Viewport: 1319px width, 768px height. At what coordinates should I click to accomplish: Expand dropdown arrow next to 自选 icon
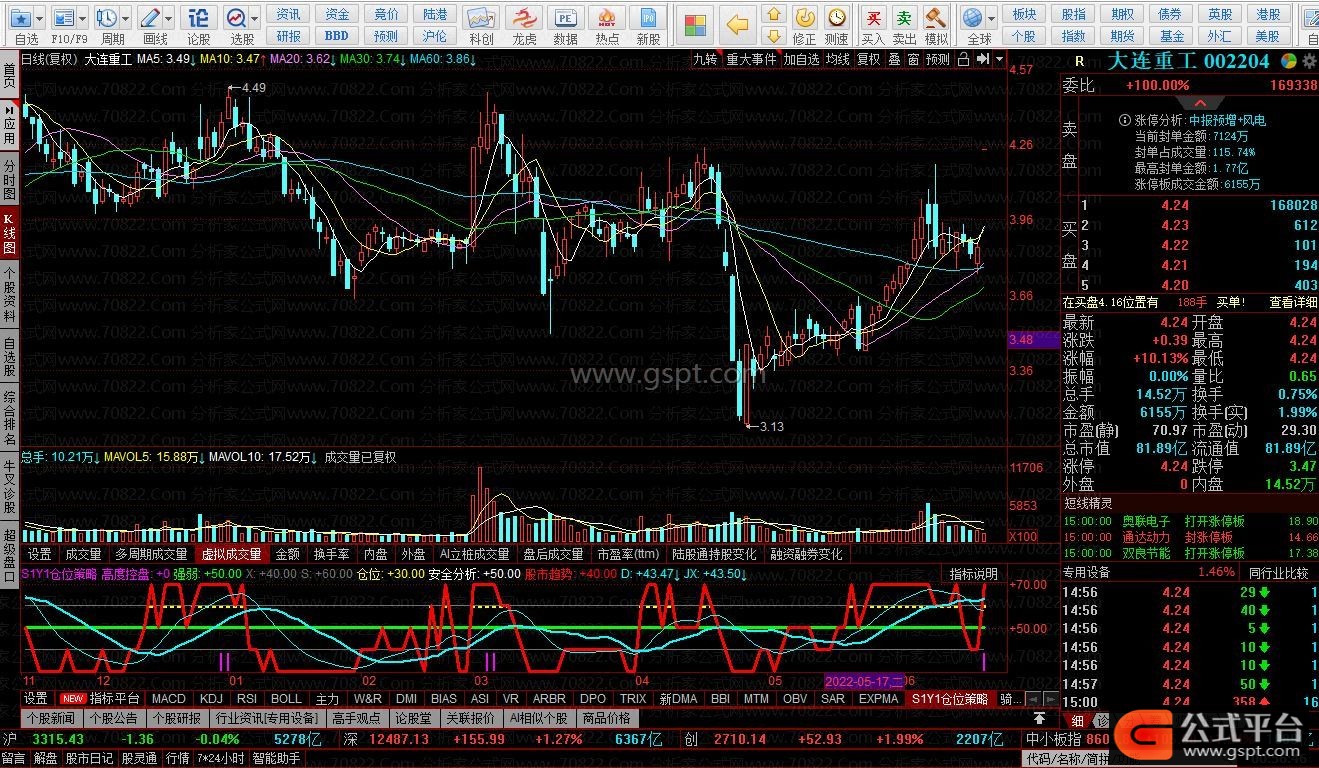tap(40, 18)
